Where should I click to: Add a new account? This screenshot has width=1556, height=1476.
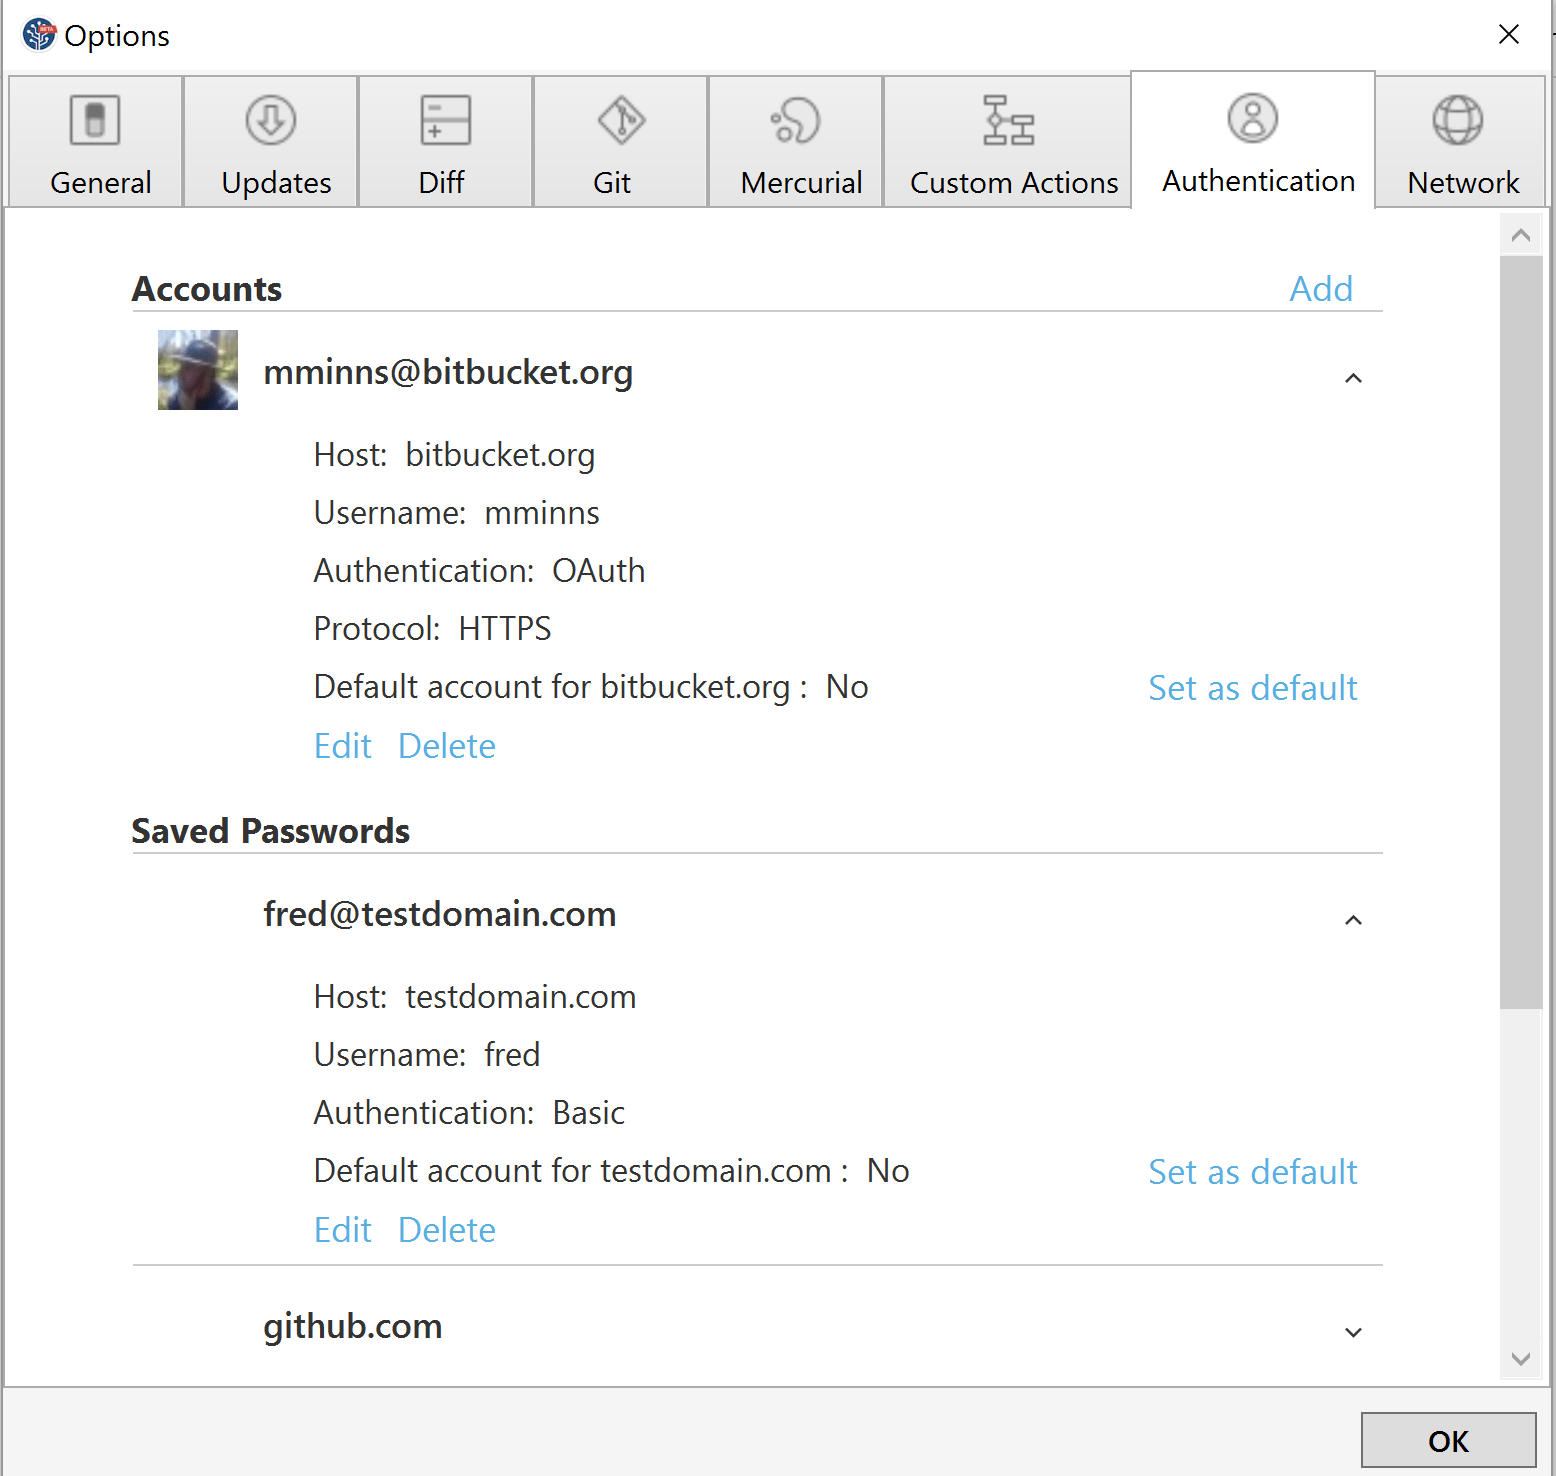point(1320,288)
